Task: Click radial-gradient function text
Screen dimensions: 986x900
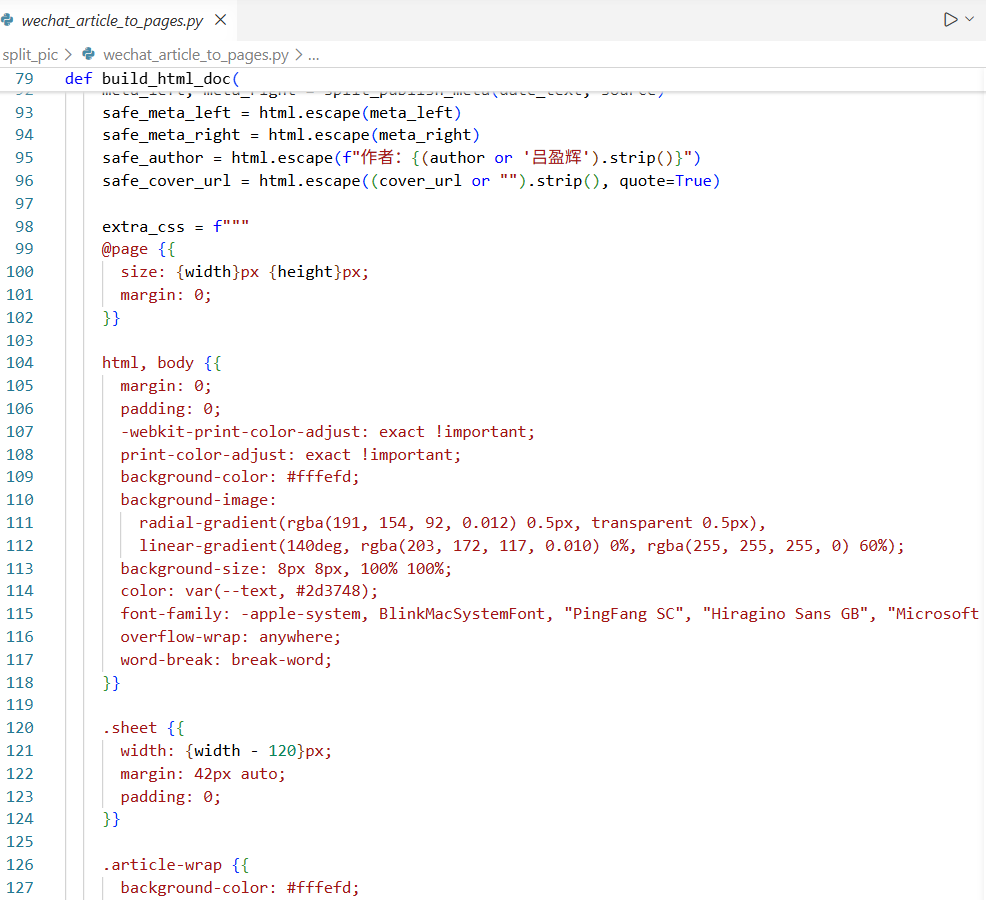Action: click(208, 523)
